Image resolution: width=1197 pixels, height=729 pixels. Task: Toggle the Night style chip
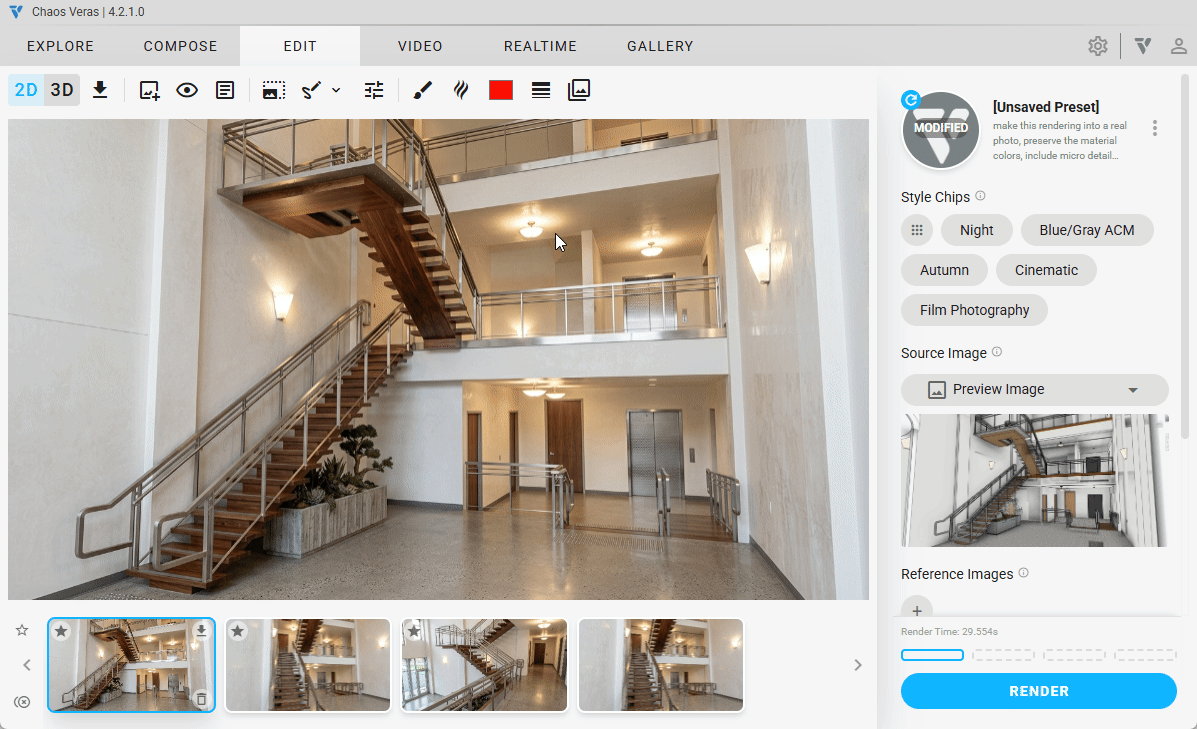976,230
